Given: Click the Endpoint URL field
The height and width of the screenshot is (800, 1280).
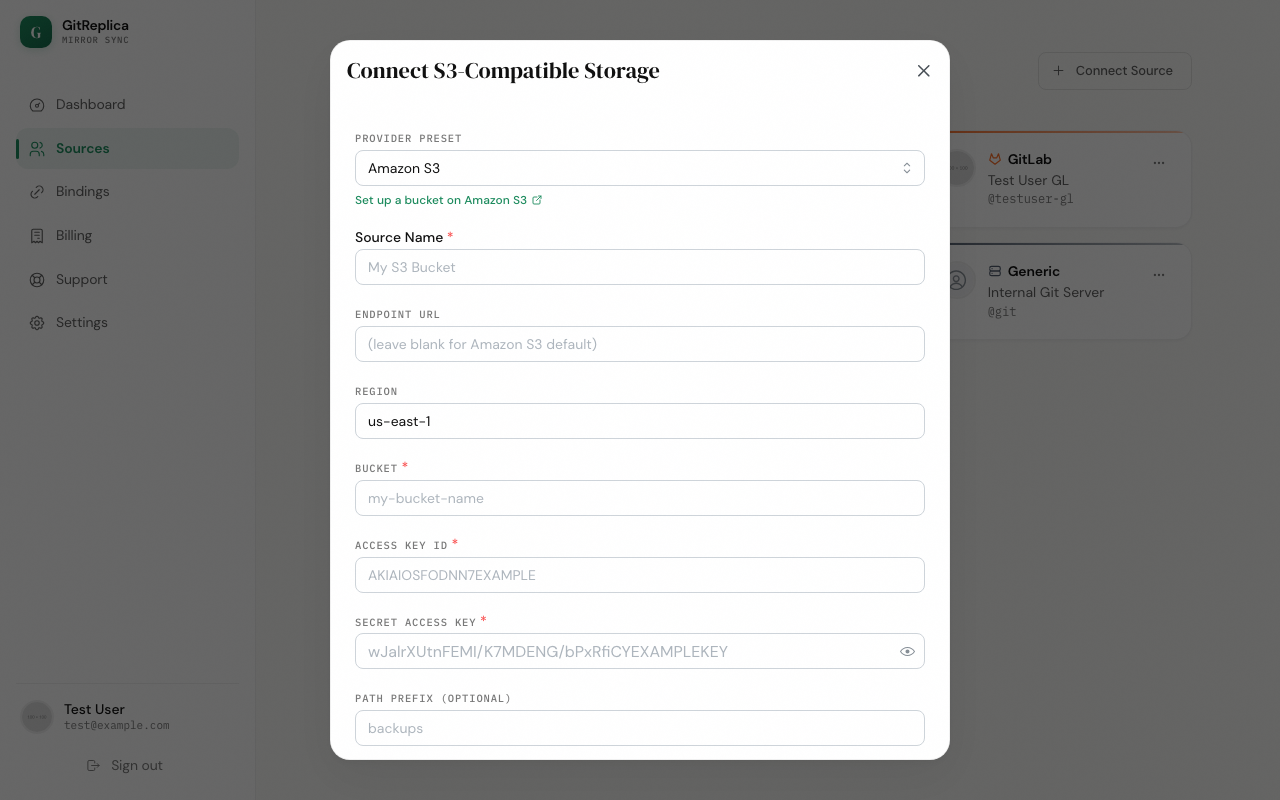Looking at the screenshot, I should click(x=639, y=344).
